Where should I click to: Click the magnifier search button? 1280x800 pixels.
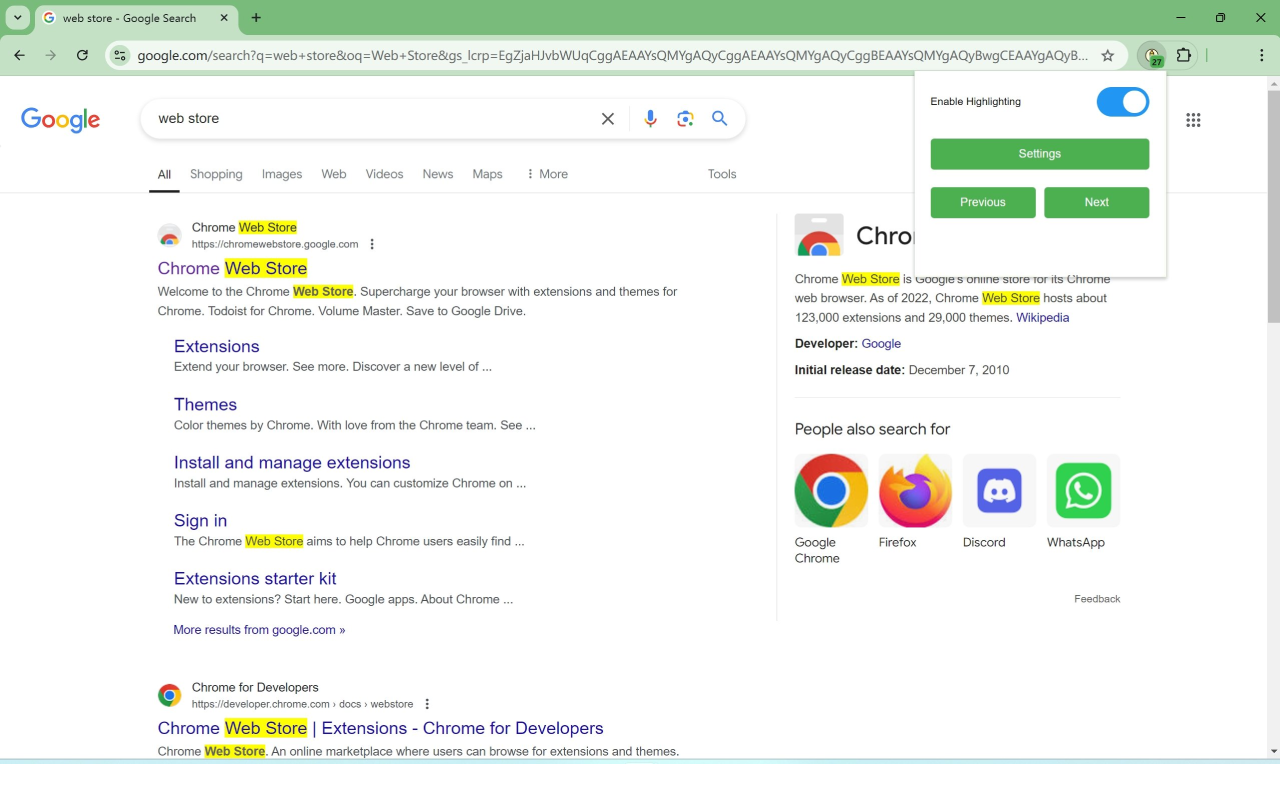(719, 119)
